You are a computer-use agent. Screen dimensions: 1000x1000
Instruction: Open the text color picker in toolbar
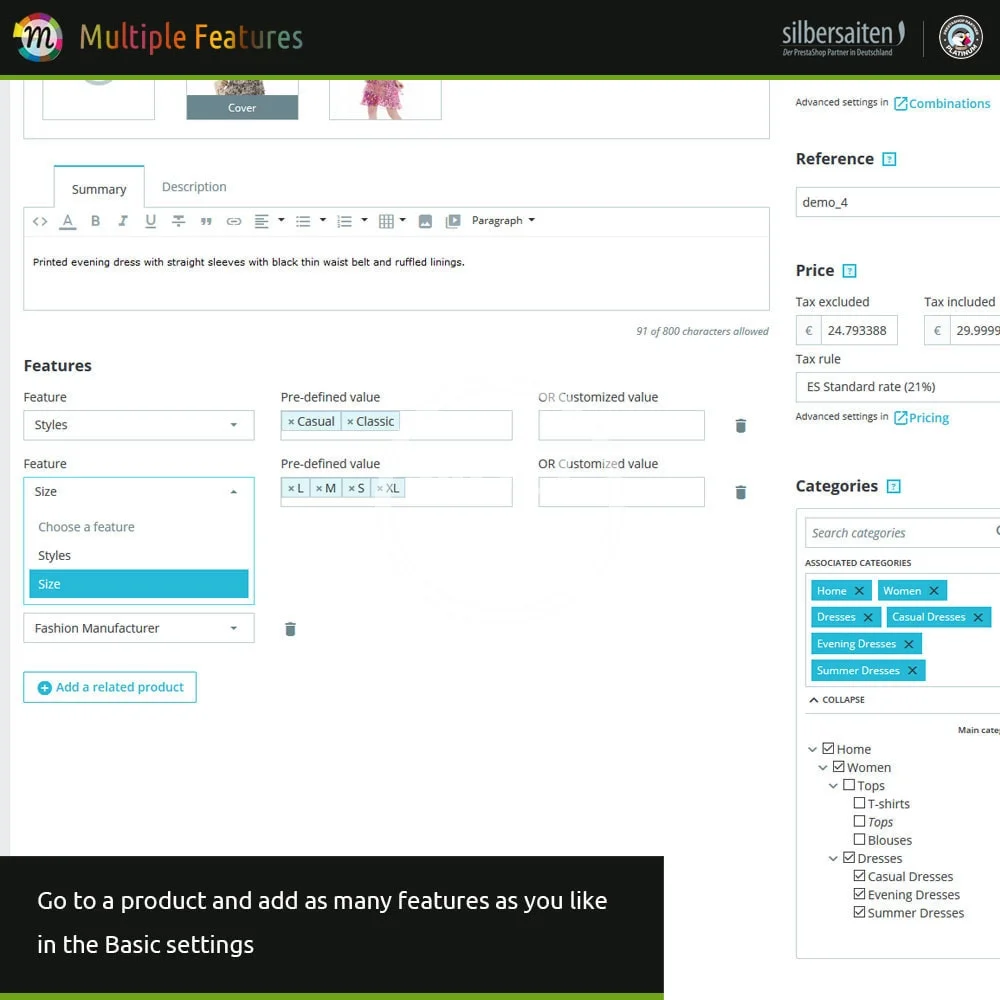67,221
